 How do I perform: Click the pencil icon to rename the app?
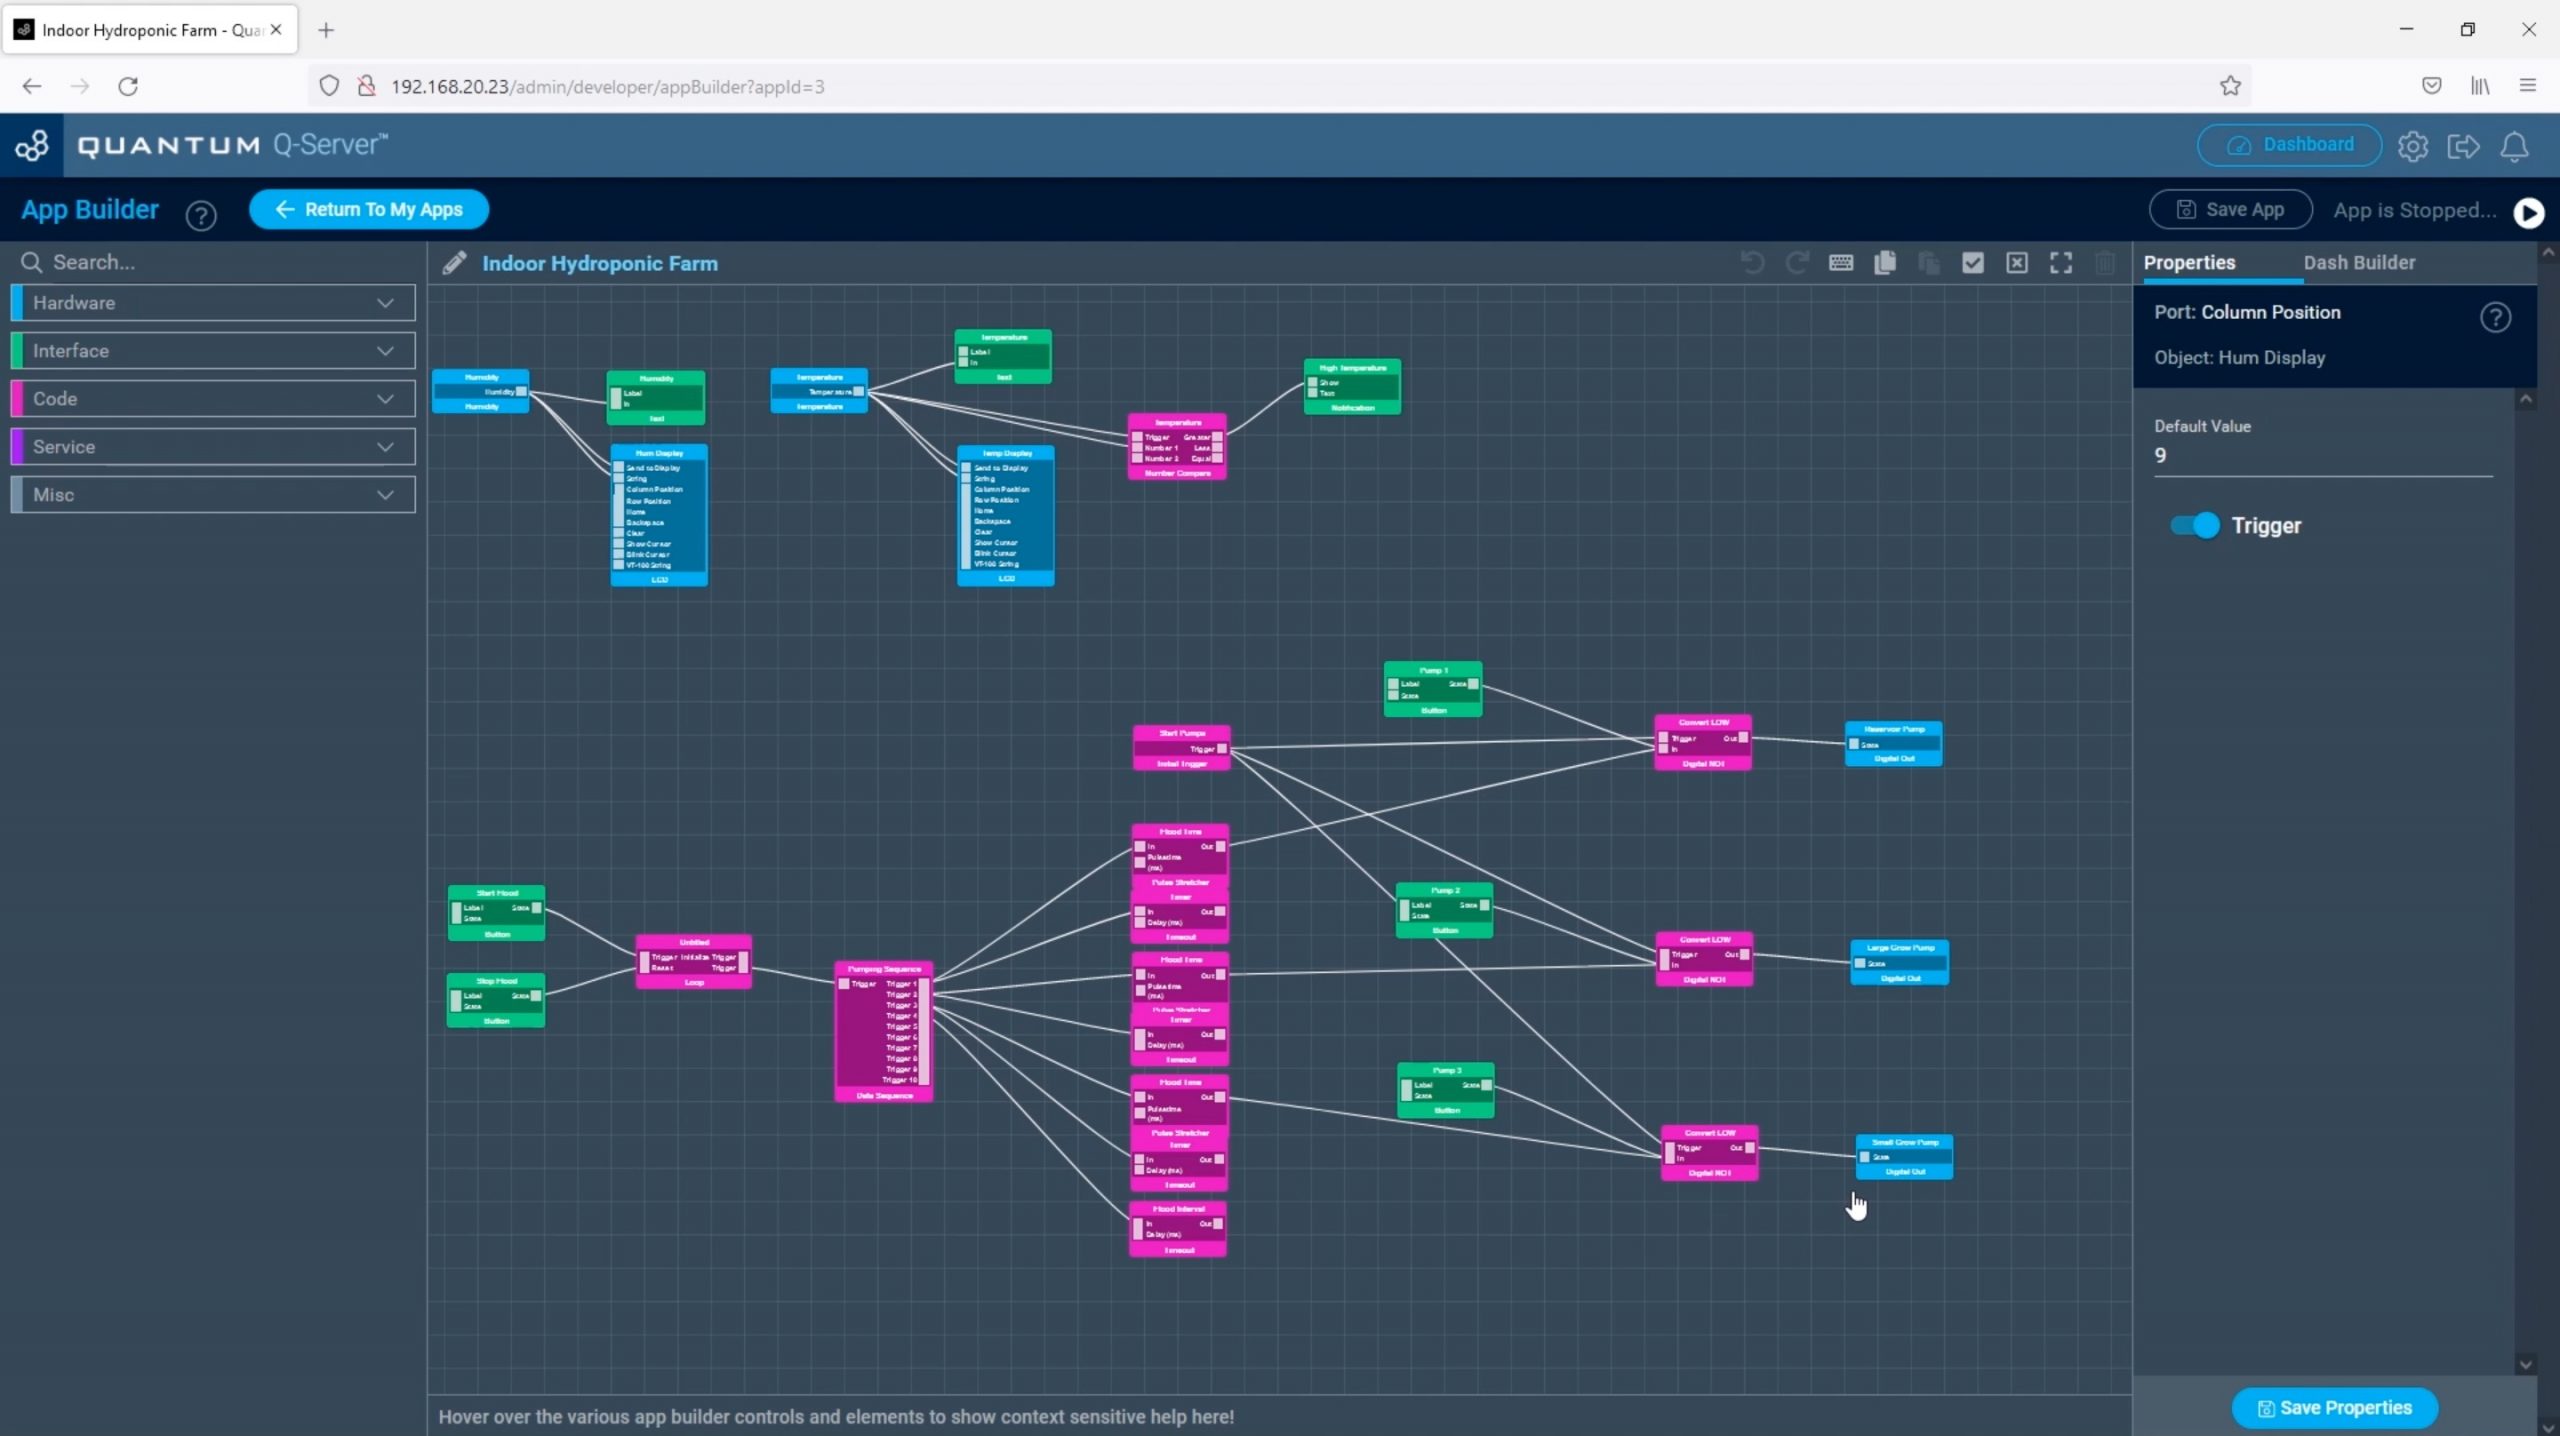point(455,263)
